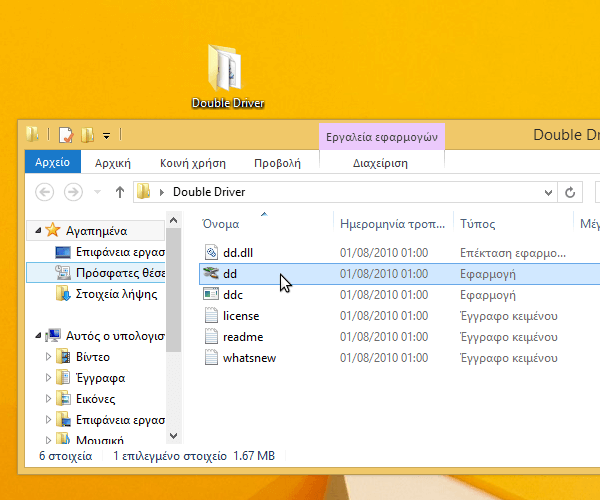Open the Αρχείο menu tab
This screenshot has height=500, width=600.
coord(52,163)
